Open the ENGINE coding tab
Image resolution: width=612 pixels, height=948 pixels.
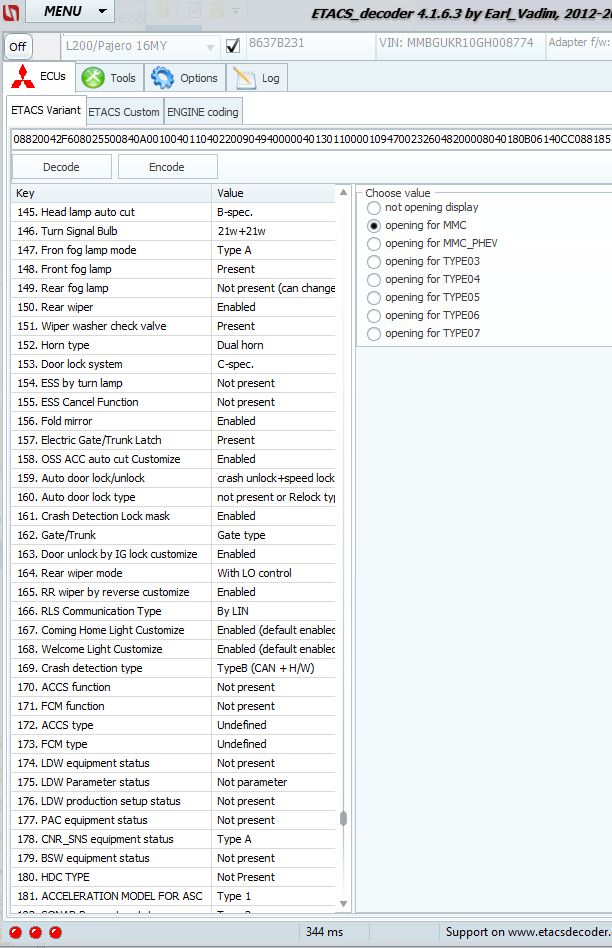[203, 112]
